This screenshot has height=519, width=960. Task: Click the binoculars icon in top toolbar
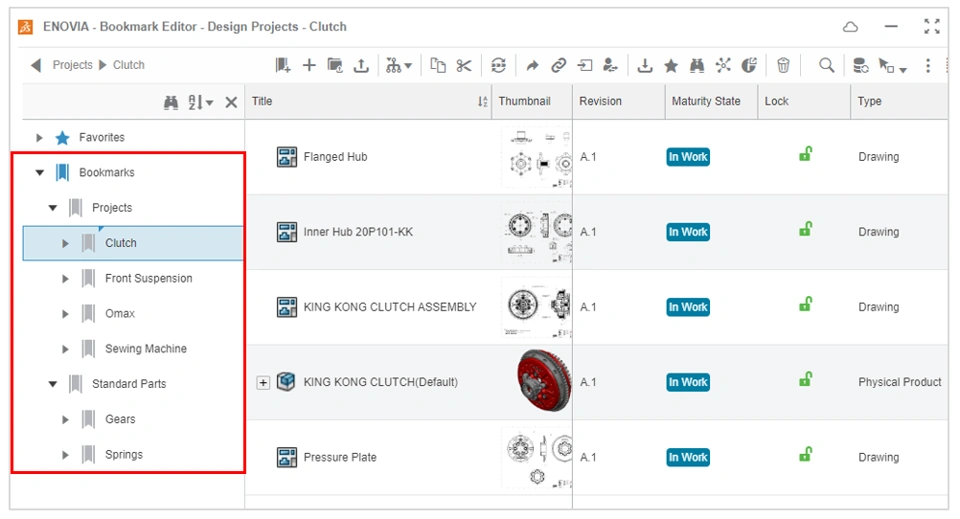tap(697, 65)
